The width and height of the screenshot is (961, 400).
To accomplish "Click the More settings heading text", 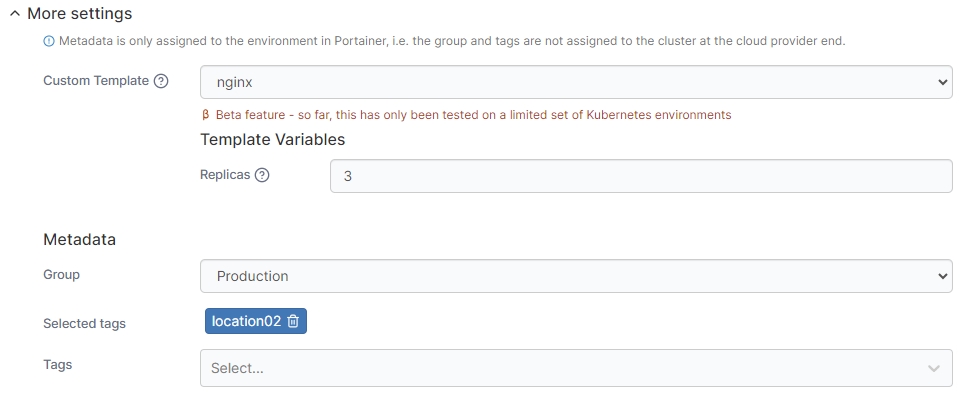I will pos(79,14).
